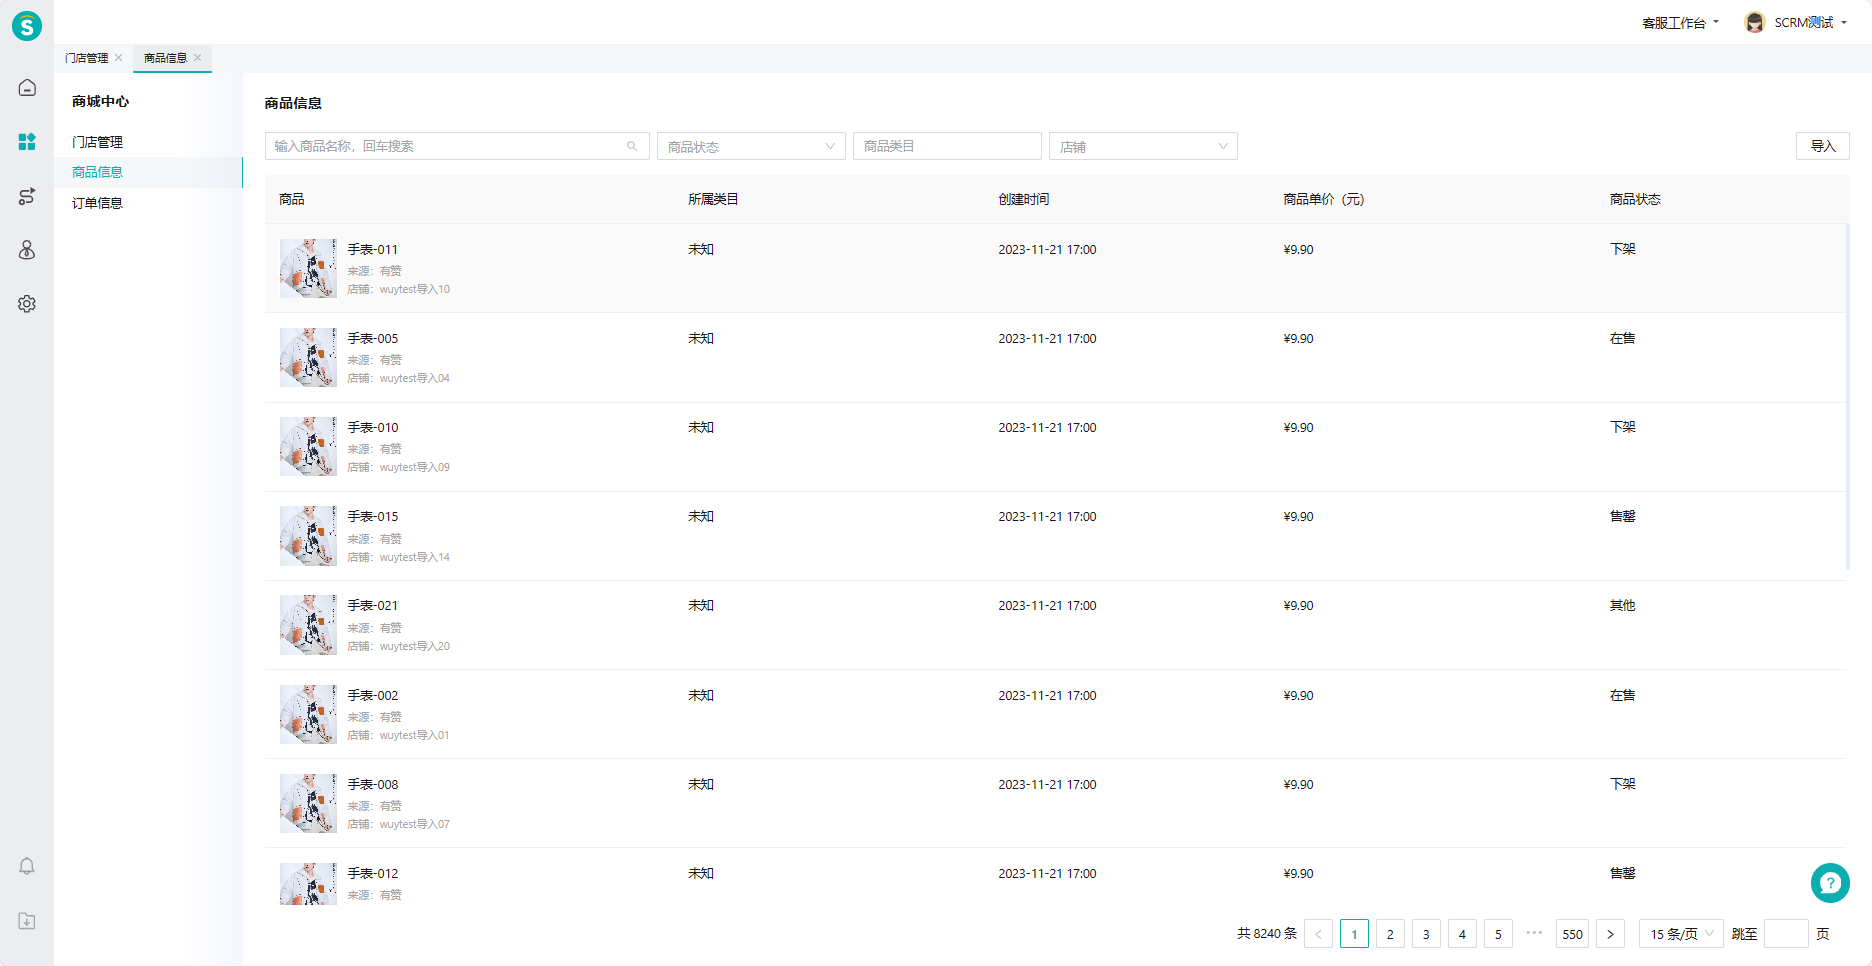This screenshot has height=966, width=1872.
Task: Click thumbnail of 手表-005
Action: point(308,357)
